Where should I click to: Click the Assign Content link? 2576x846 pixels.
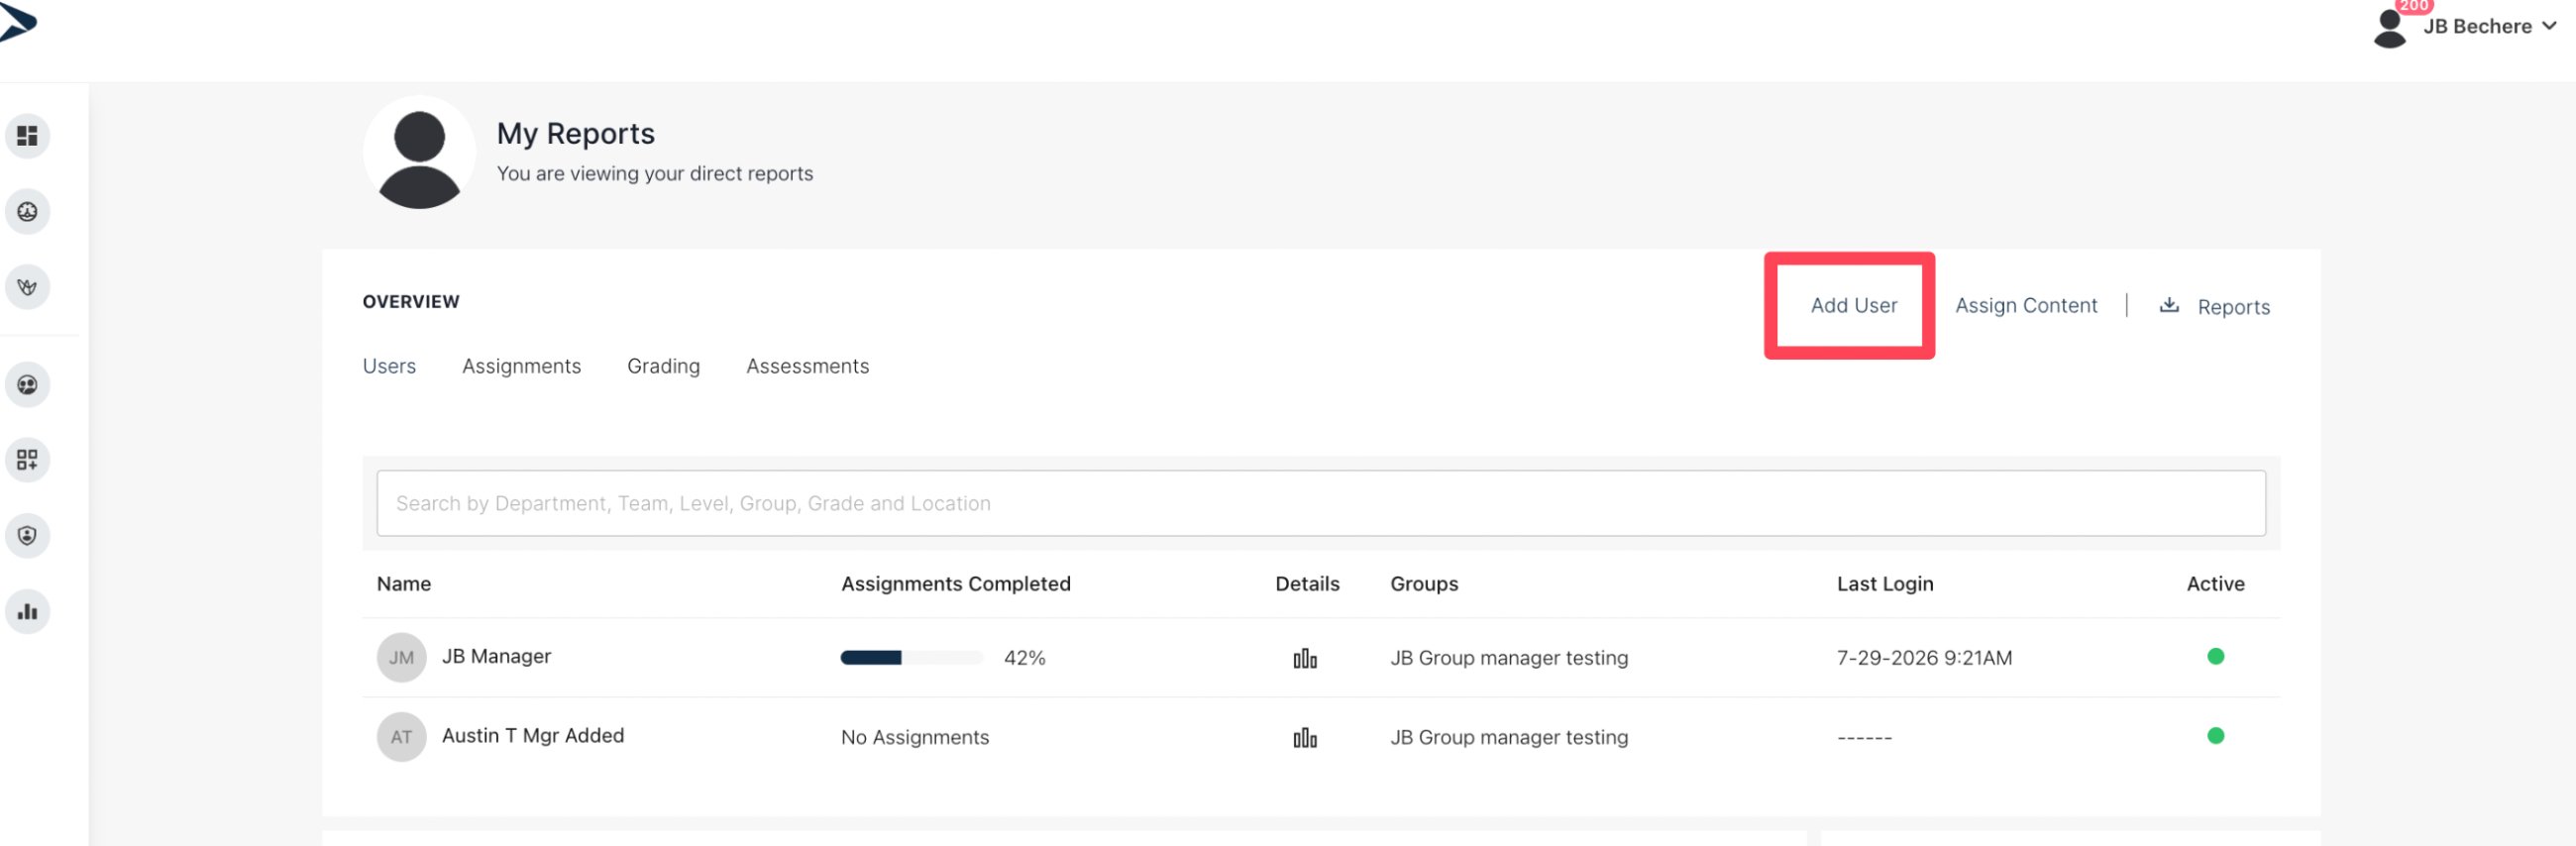(x=2026, y=305)
